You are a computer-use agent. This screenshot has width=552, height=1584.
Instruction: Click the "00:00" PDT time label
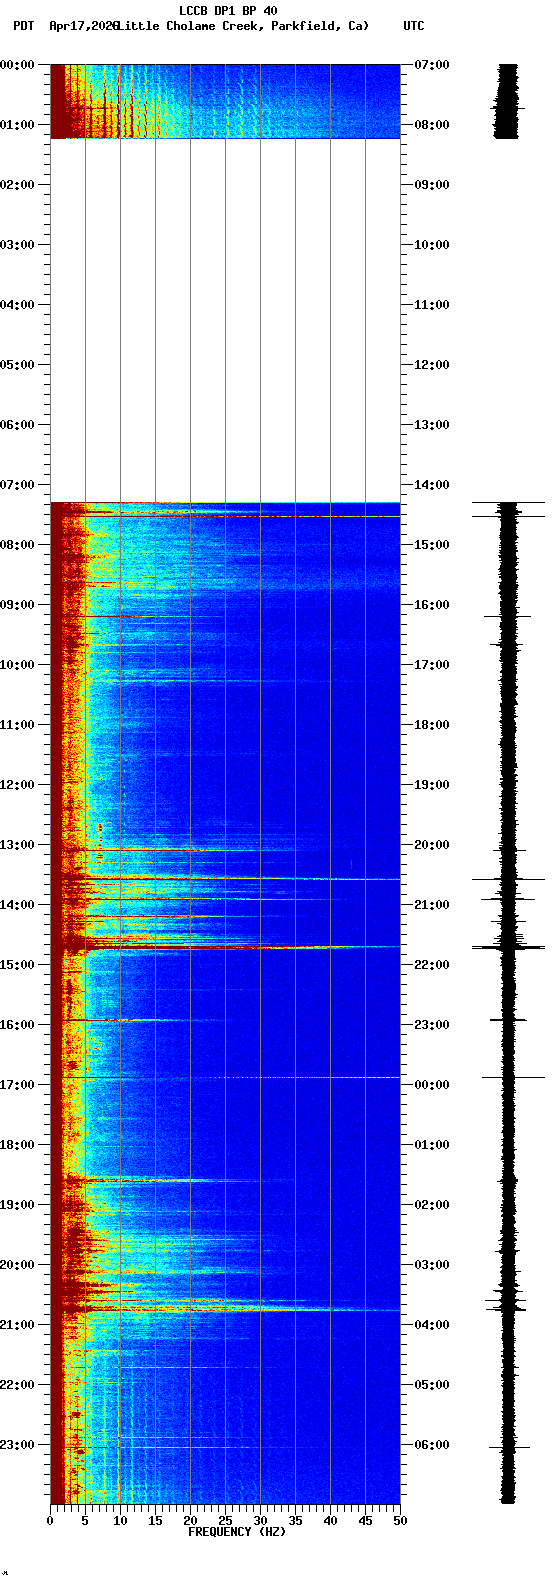17,64
